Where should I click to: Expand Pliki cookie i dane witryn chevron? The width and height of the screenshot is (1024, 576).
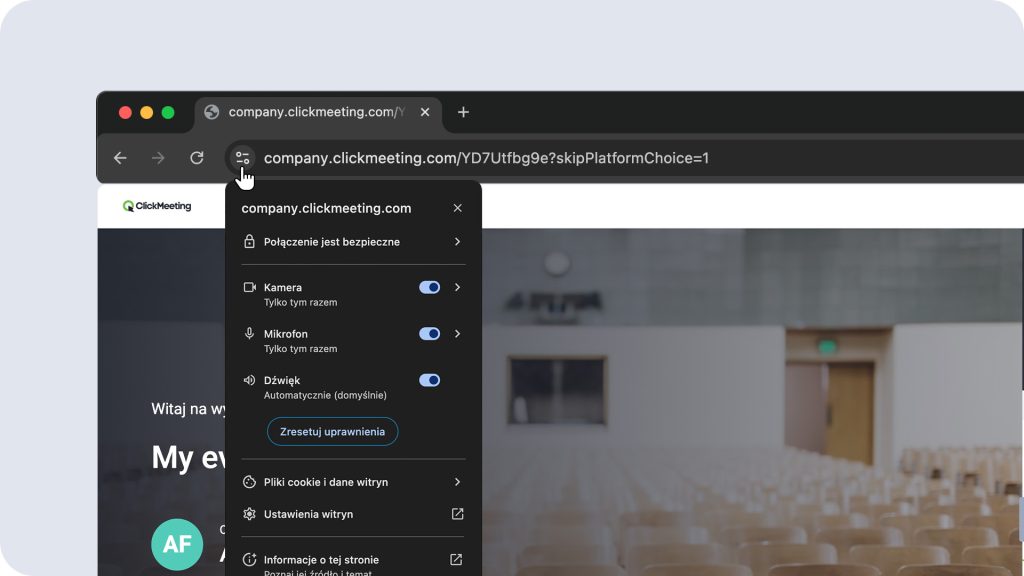pos(457,482)
